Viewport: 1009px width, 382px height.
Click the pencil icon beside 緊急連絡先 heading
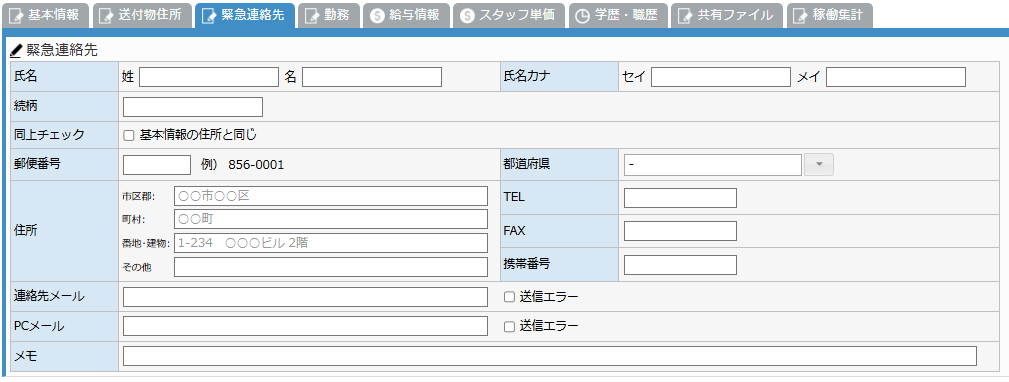[17, 50]
